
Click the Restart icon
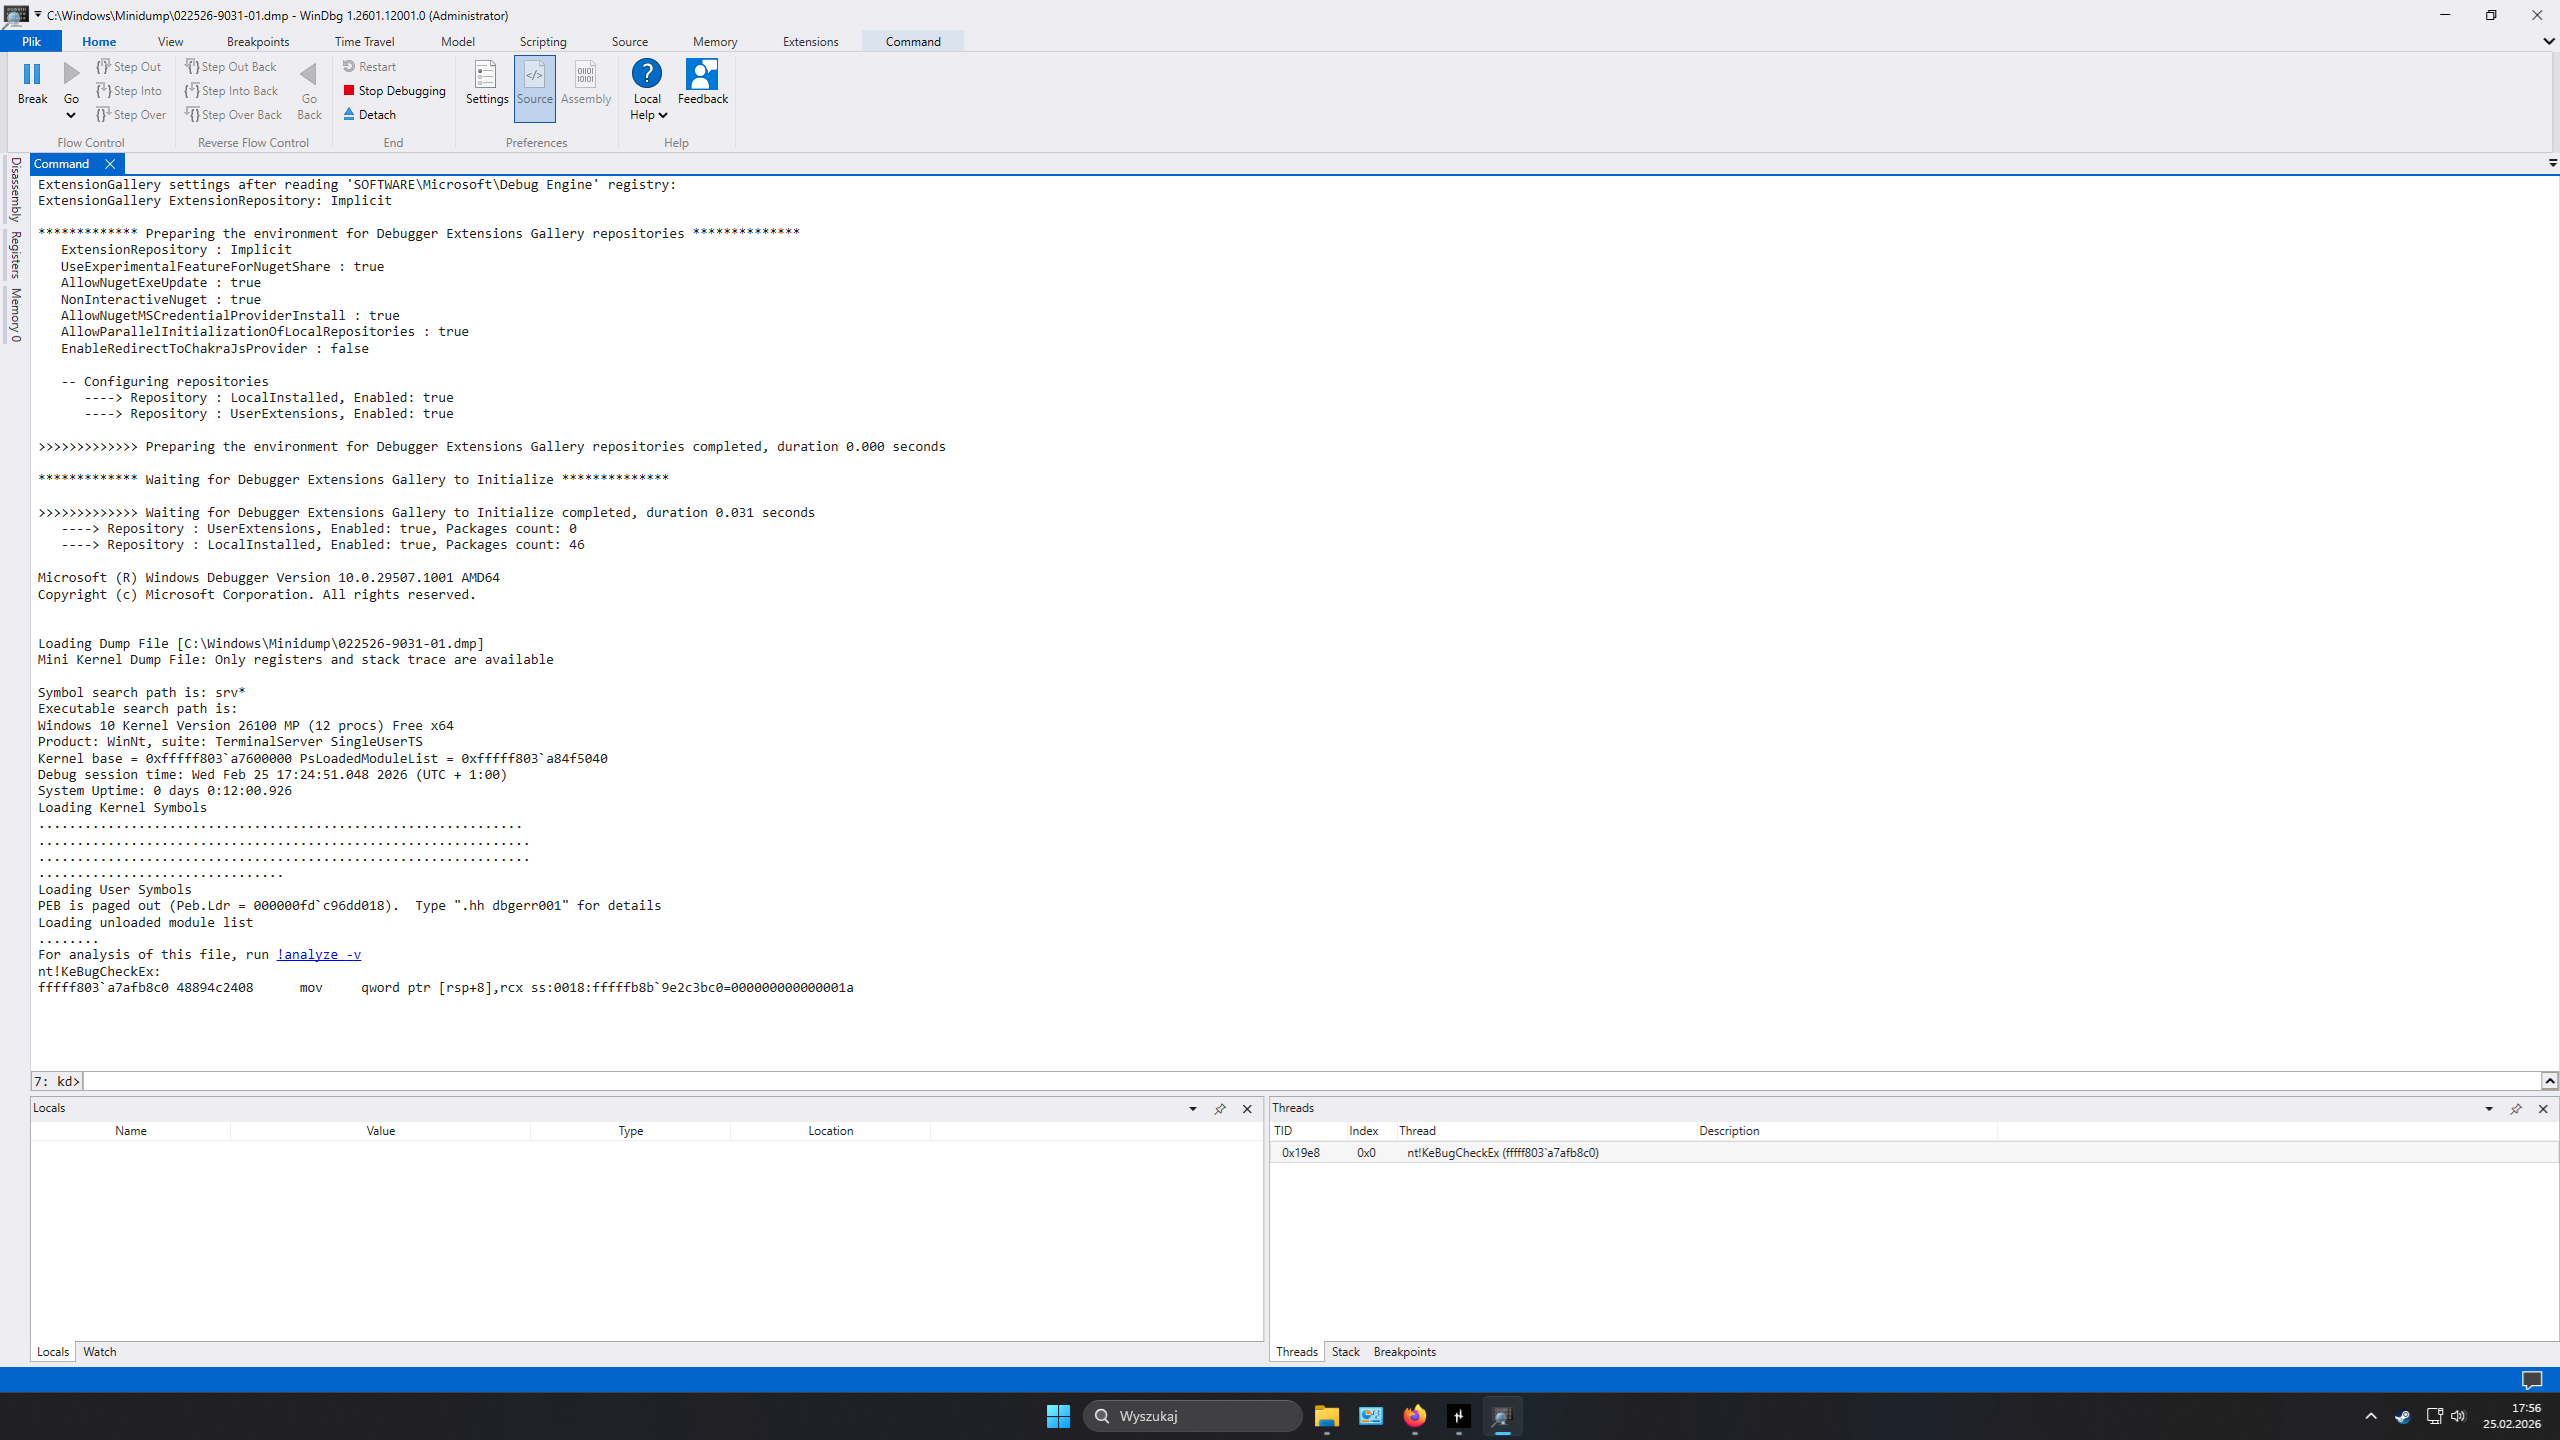pos(349,67)
